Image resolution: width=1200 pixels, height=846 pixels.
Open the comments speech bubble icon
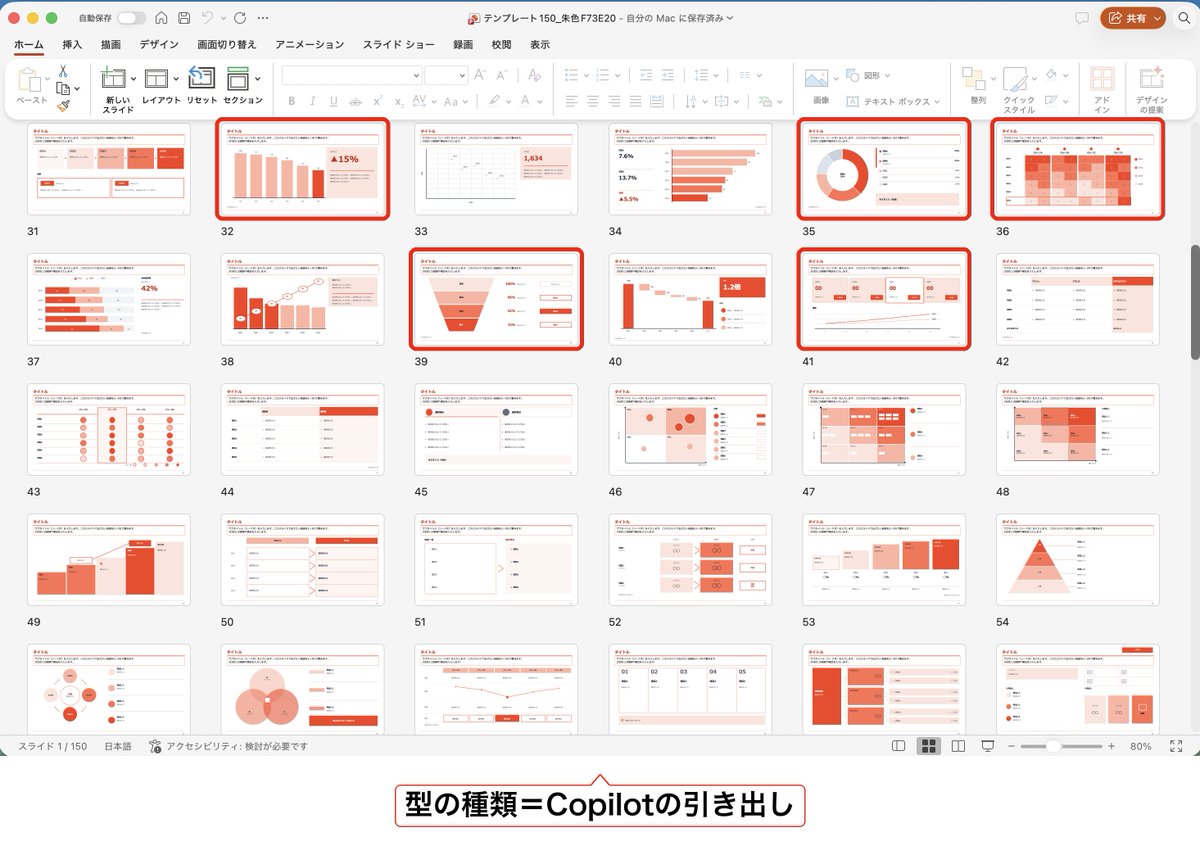click(1082, 18)
